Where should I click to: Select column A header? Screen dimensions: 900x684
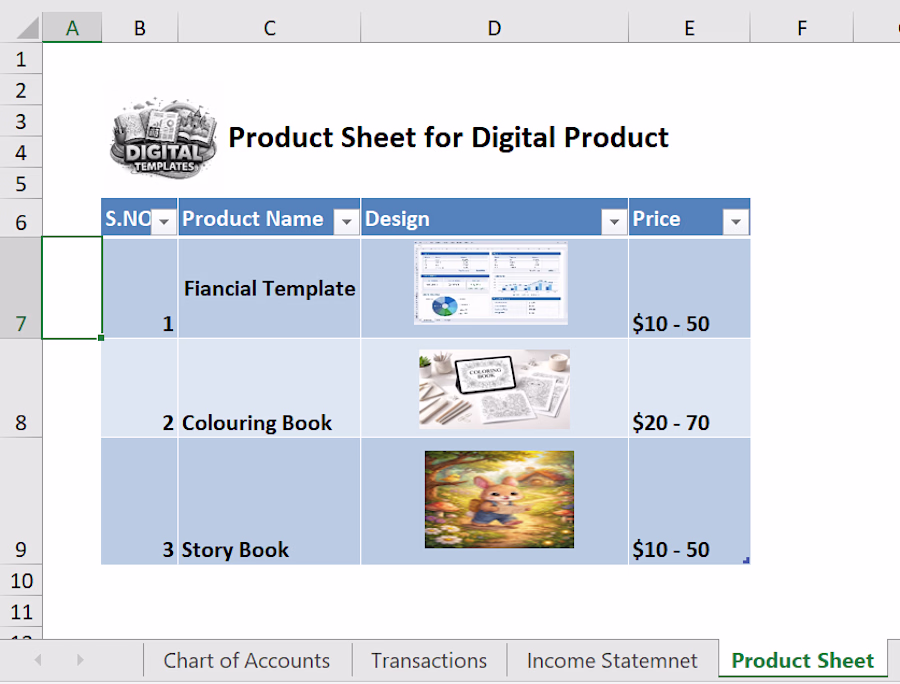tap(72, 28)
